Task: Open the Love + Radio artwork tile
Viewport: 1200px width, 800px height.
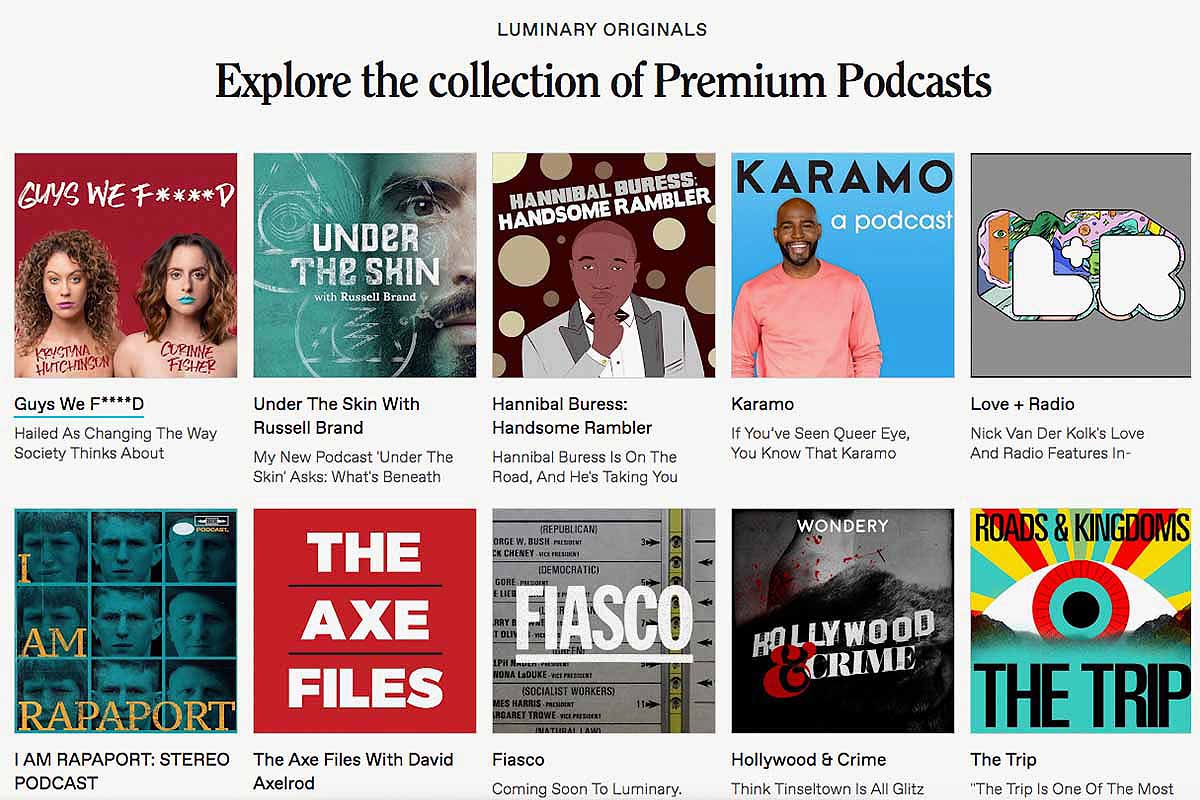Action: [x=1085, y=265]
